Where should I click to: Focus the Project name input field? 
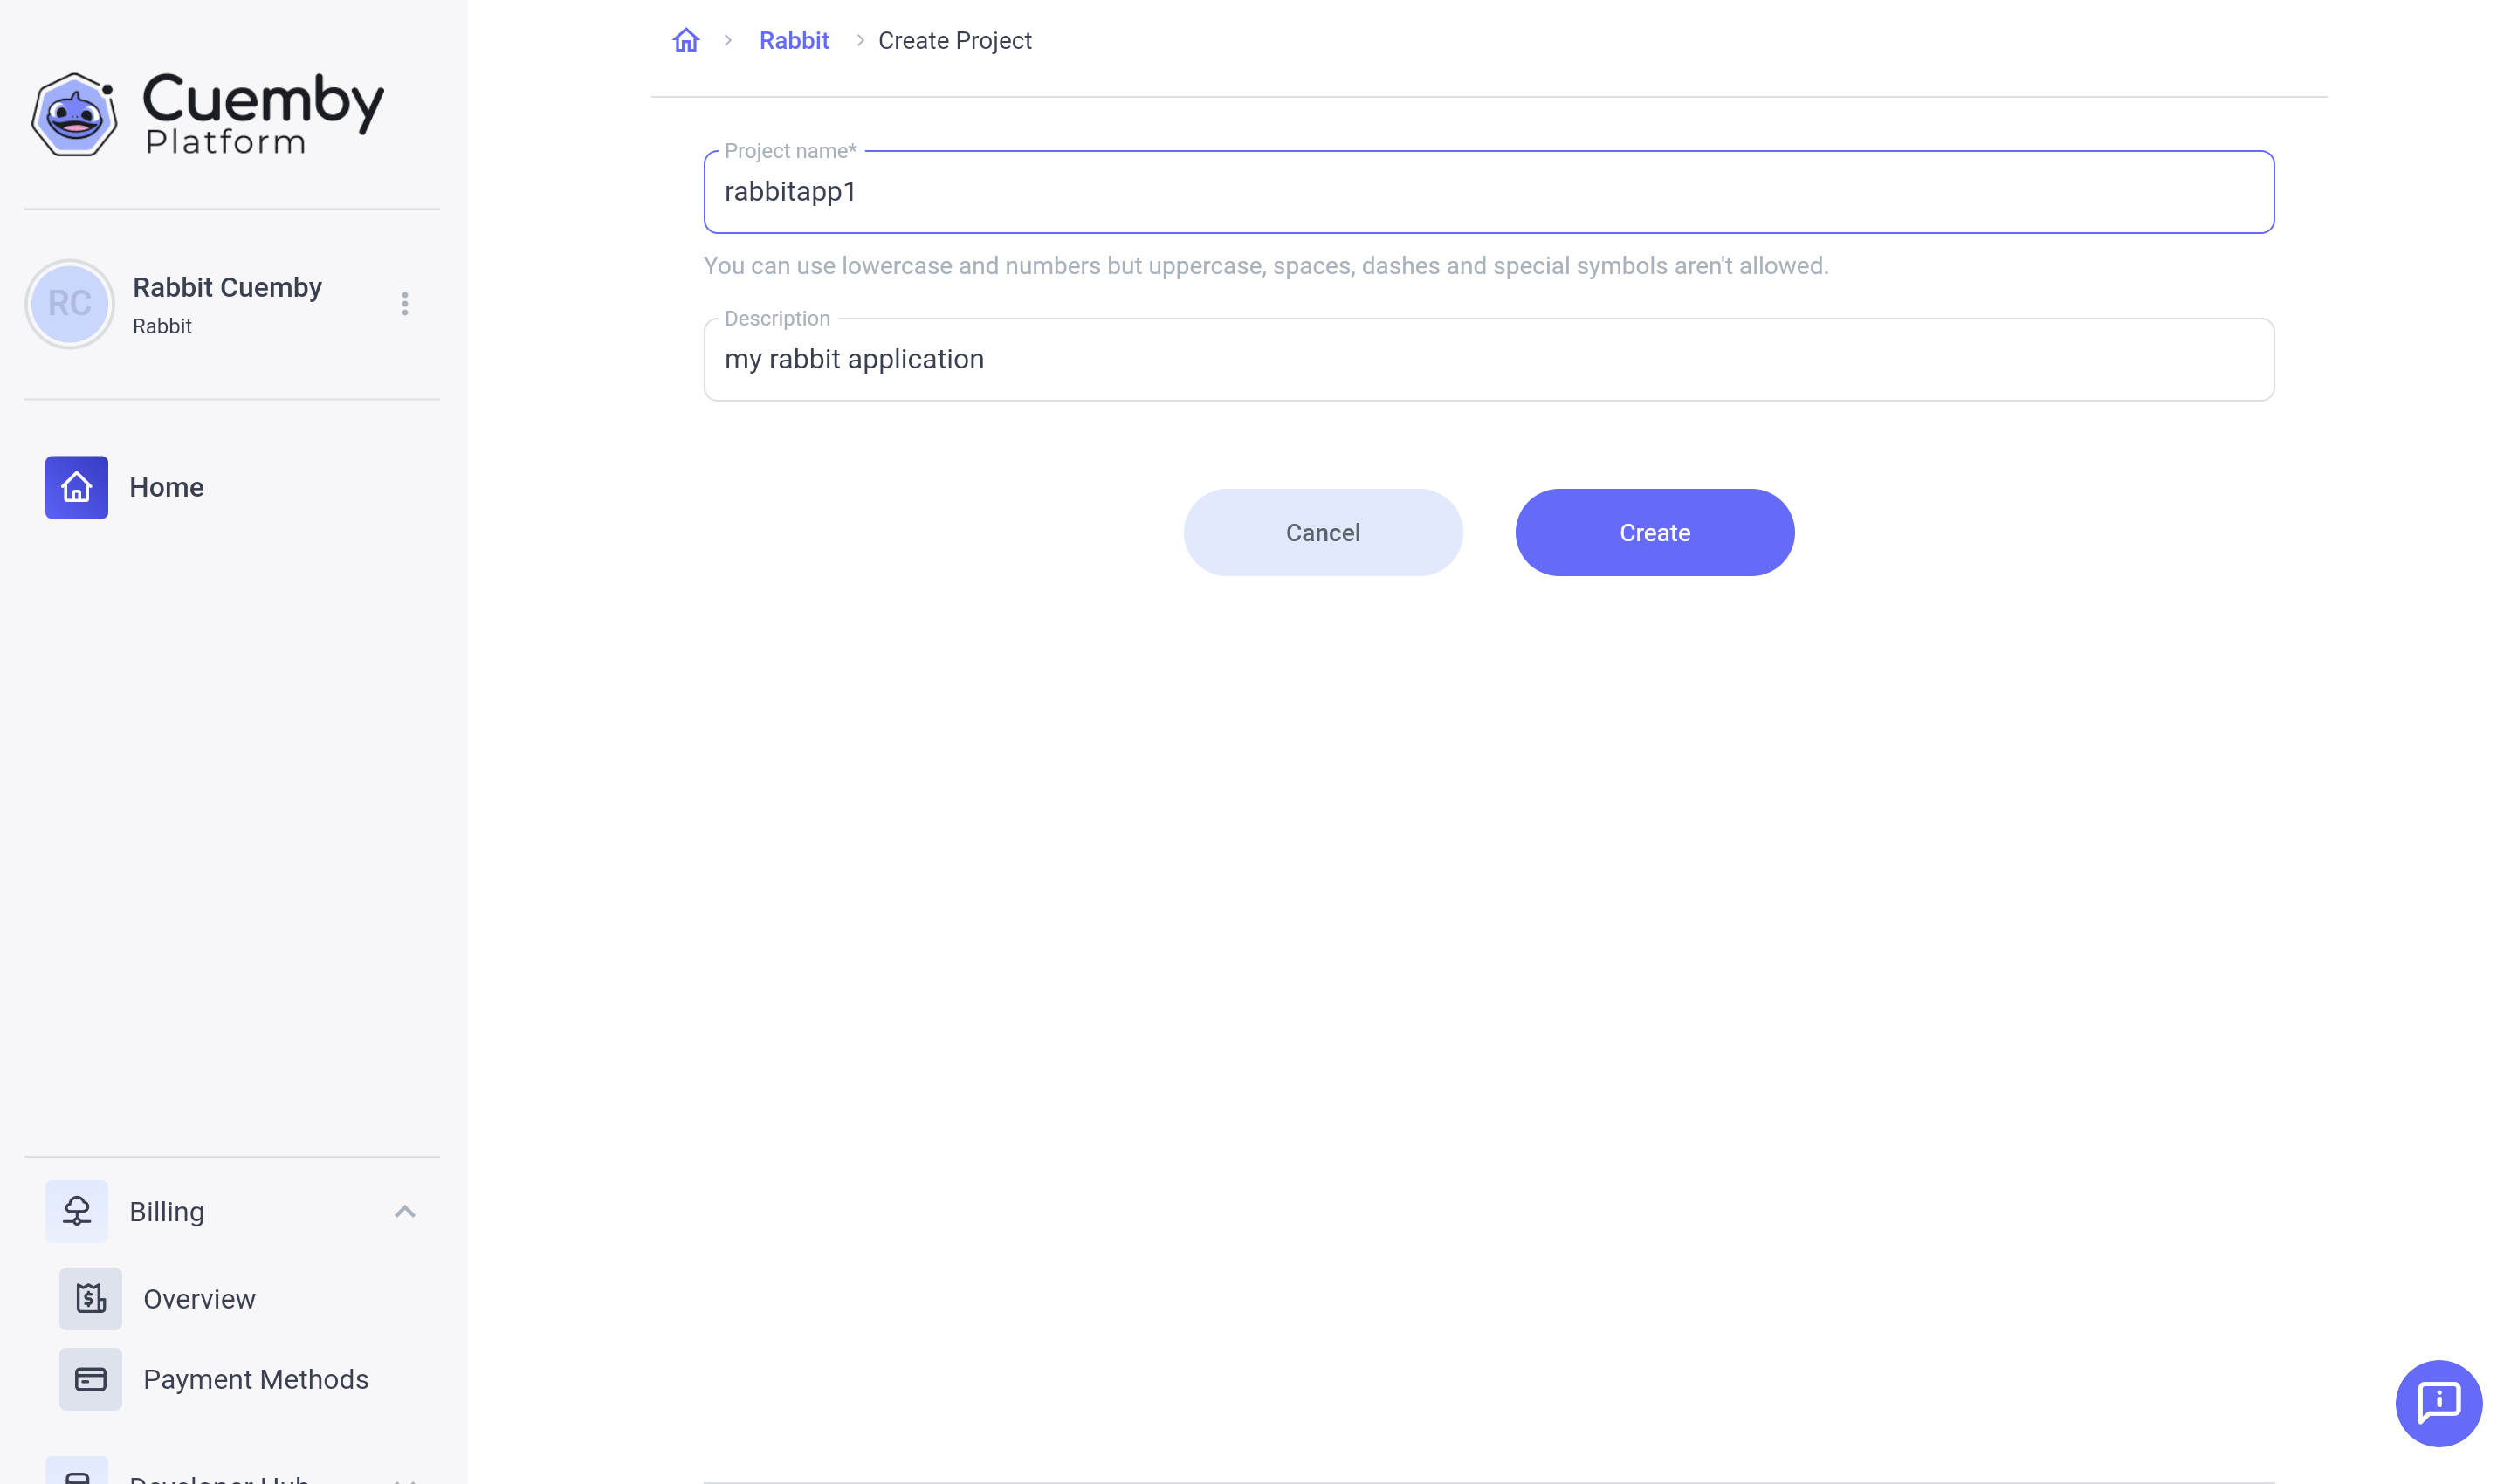coord(1488,192)
